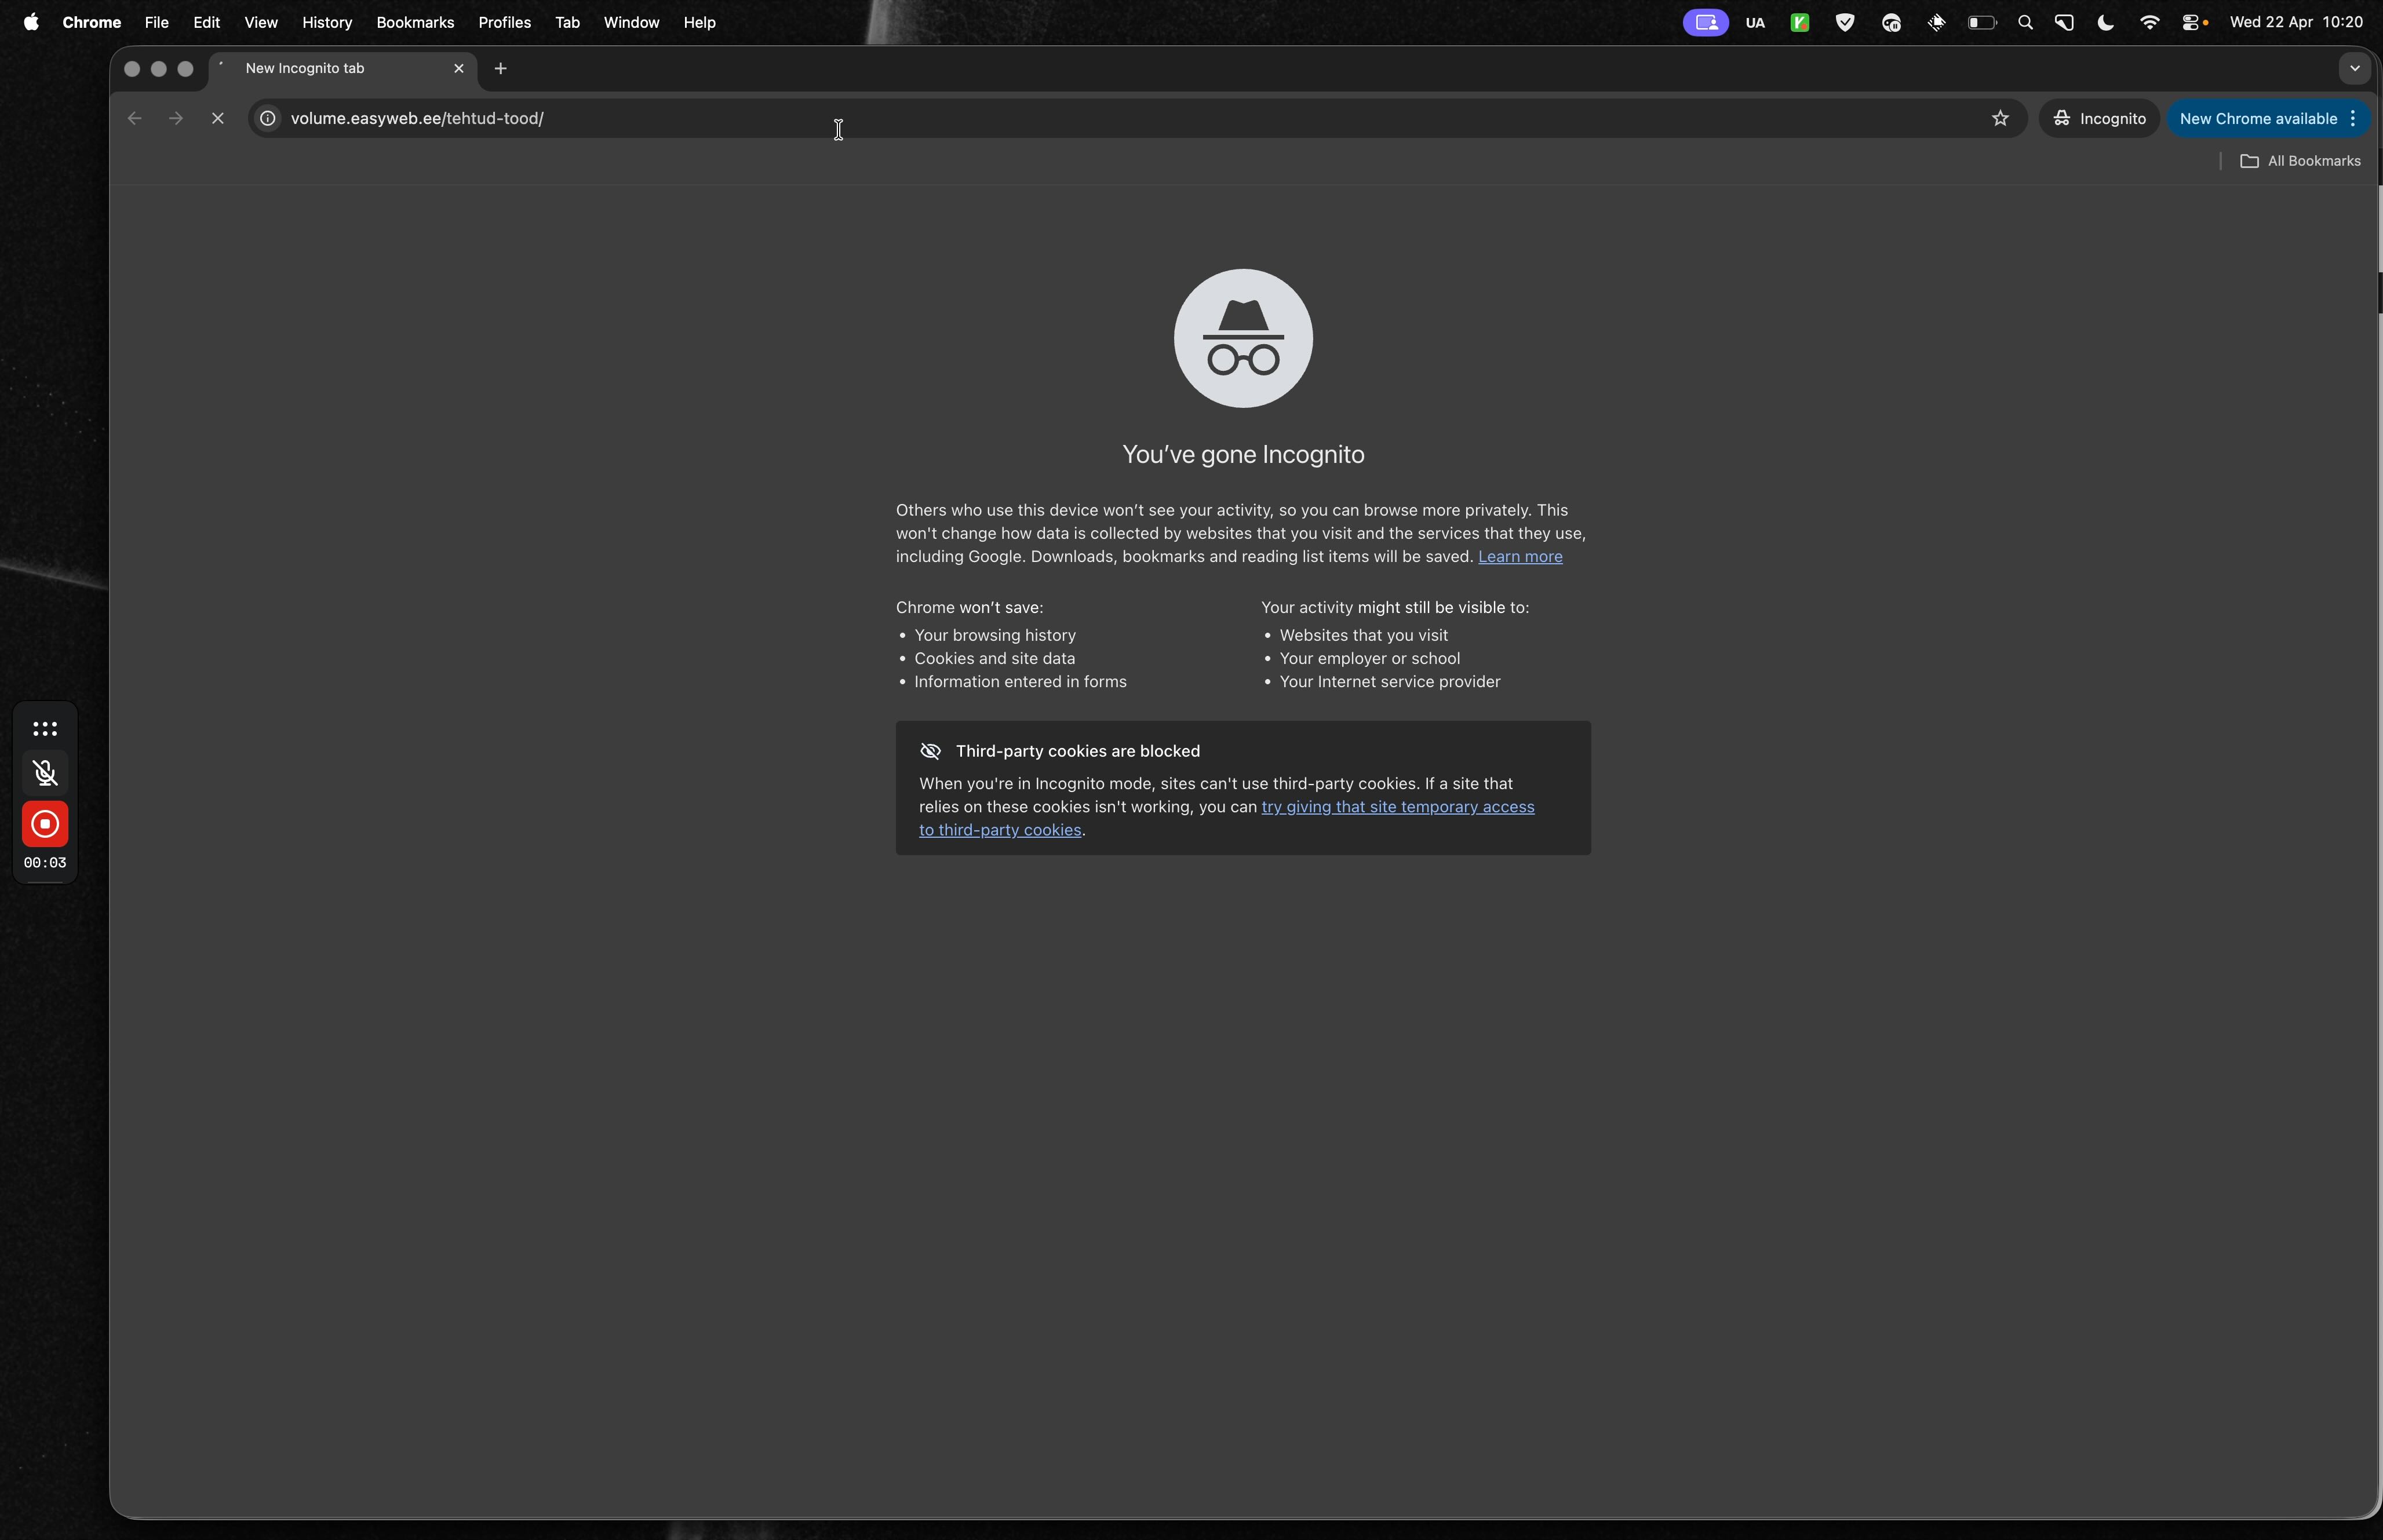Click the address bar URL field
This screenshot has height=1540, width=2383.
click(x=1100, y=118)
